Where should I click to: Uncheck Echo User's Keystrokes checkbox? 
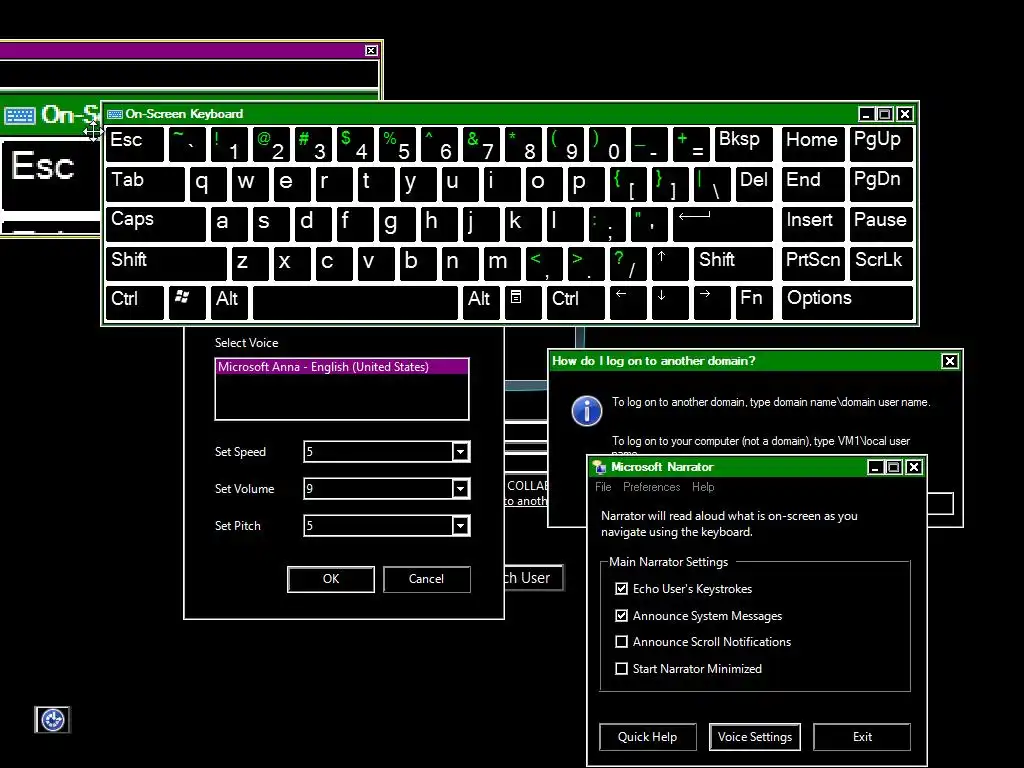(x=621, y=589)
